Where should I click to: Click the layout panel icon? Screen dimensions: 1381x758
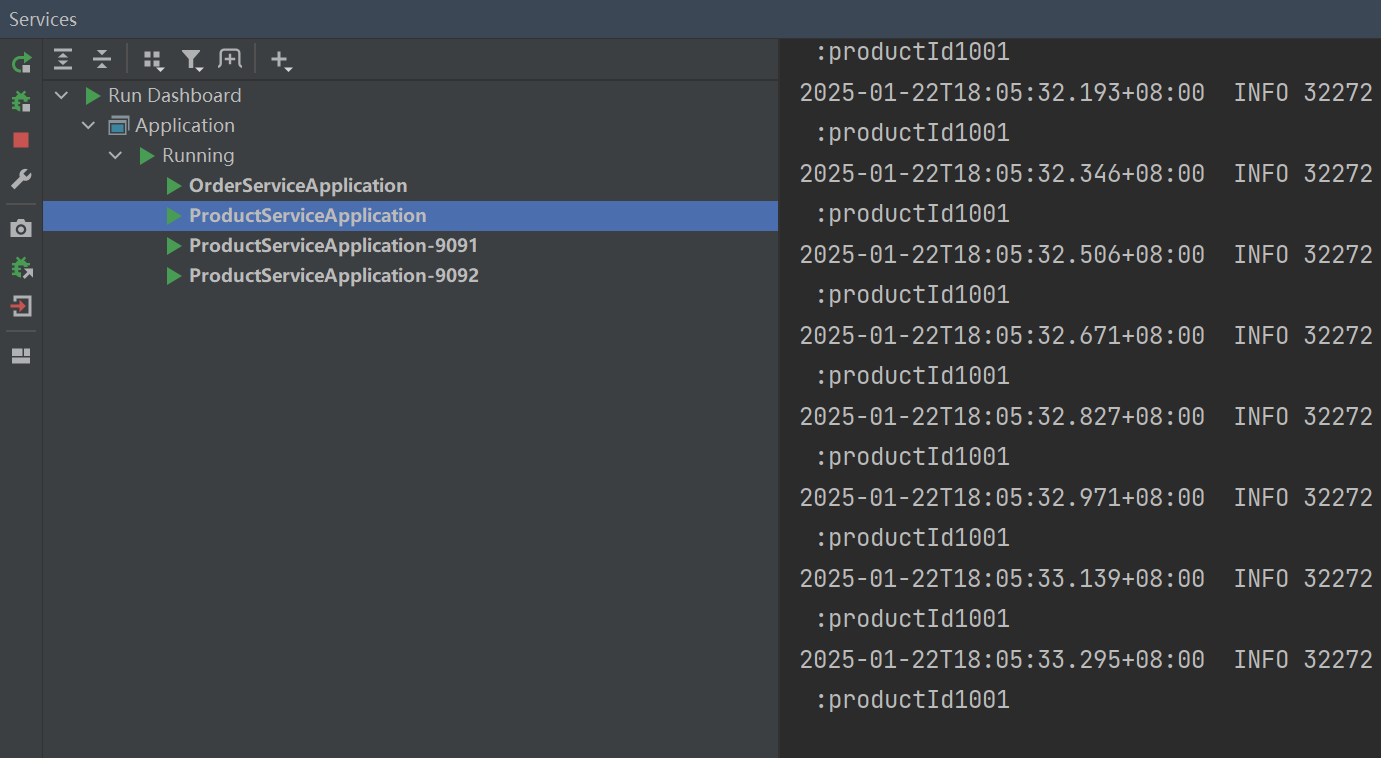[x=21, y=356]
